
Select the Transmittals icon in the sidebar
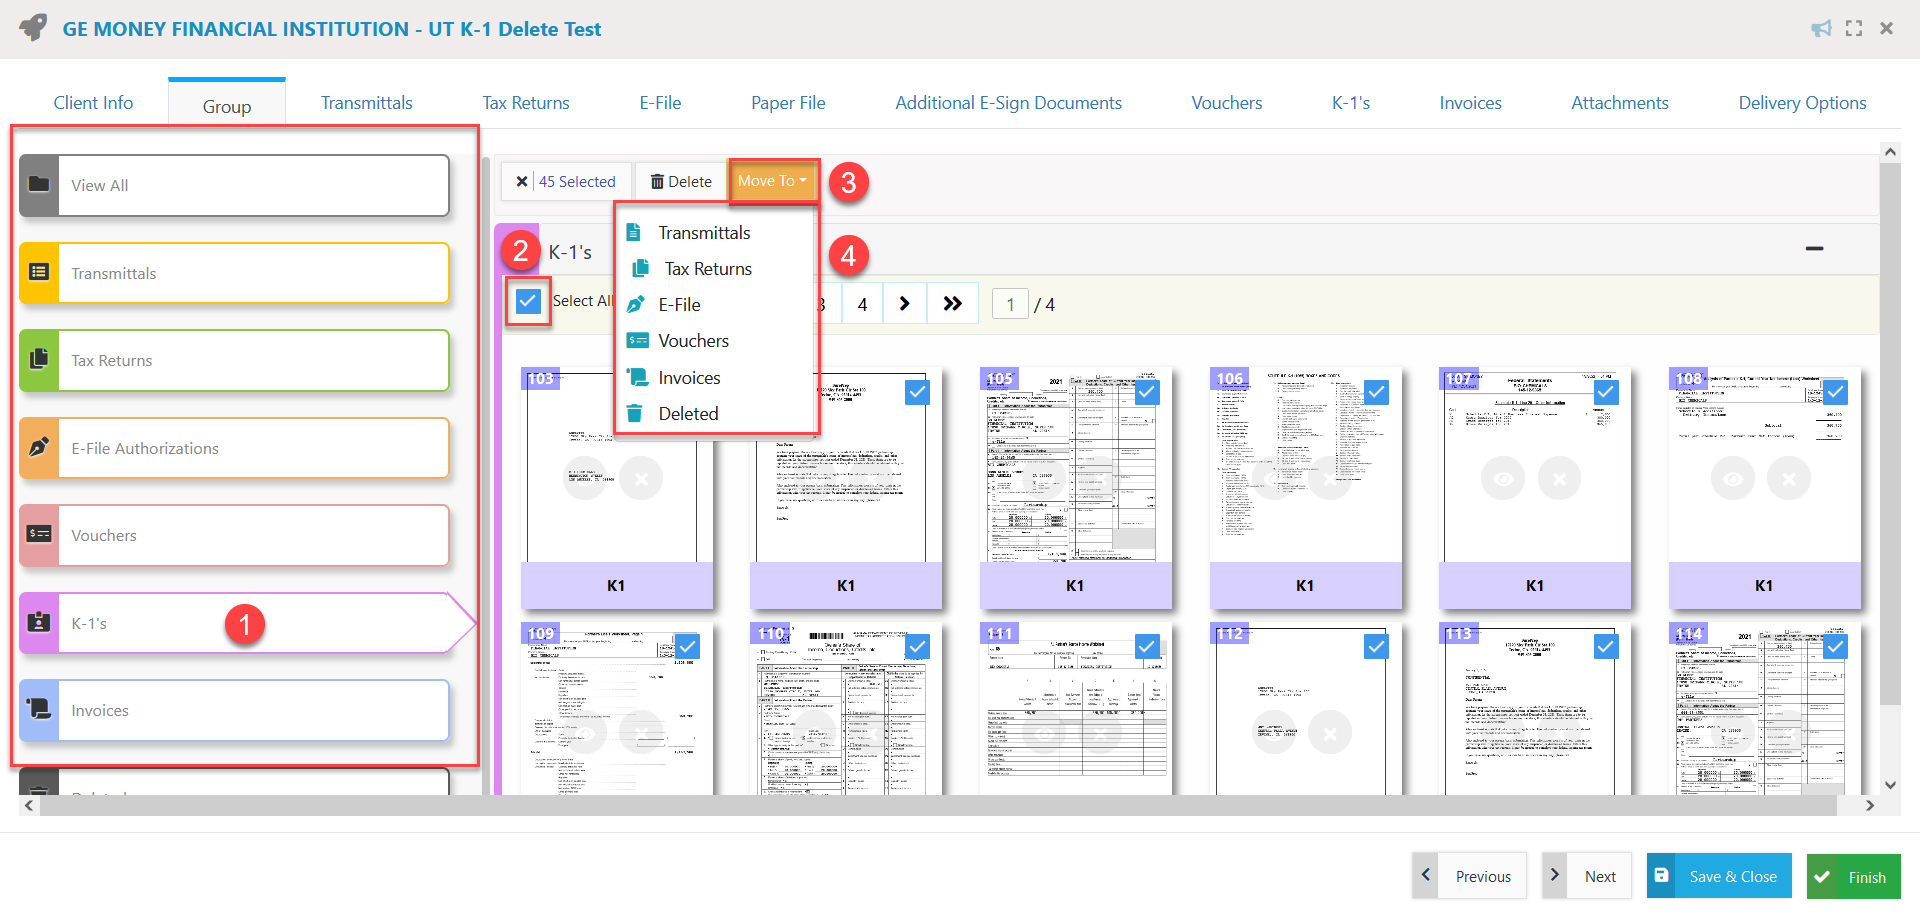pyautogui.click(x=39, y=273)
